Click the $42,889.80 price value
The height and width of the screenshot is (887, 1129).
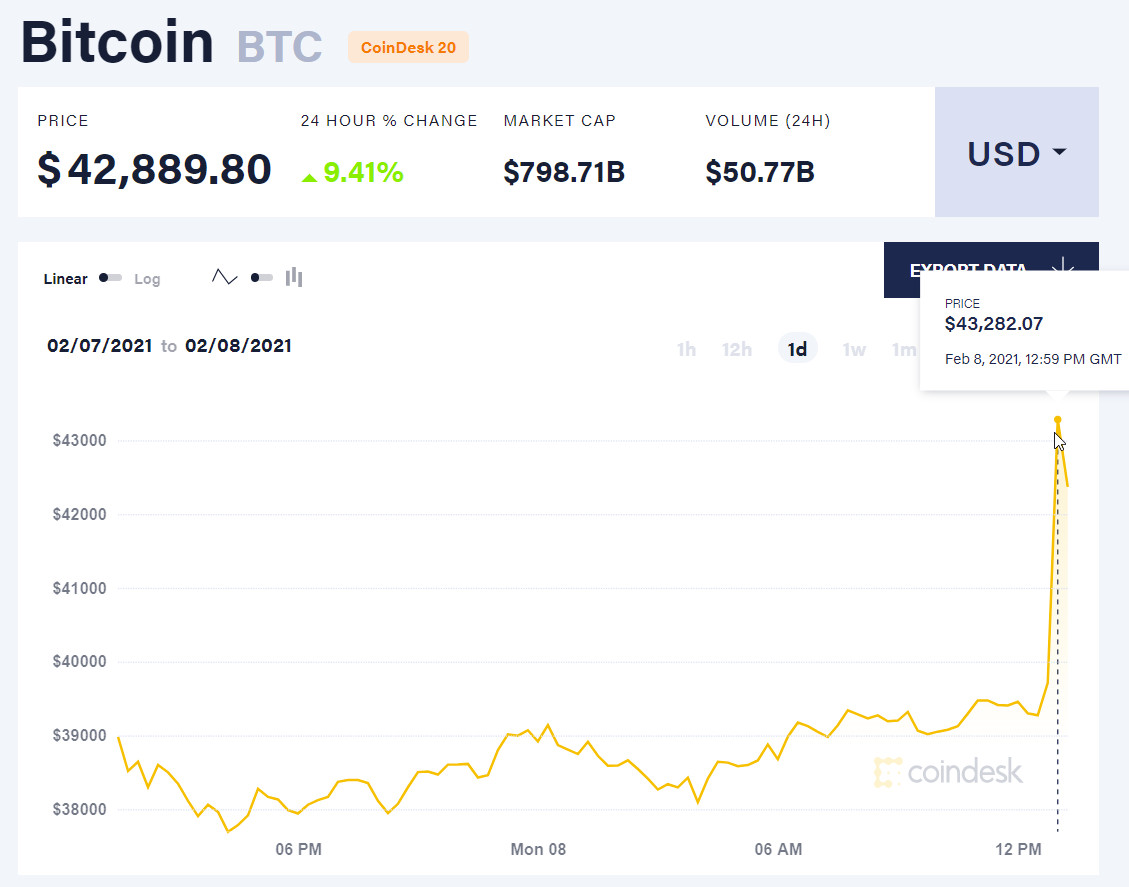click(155, 169)
